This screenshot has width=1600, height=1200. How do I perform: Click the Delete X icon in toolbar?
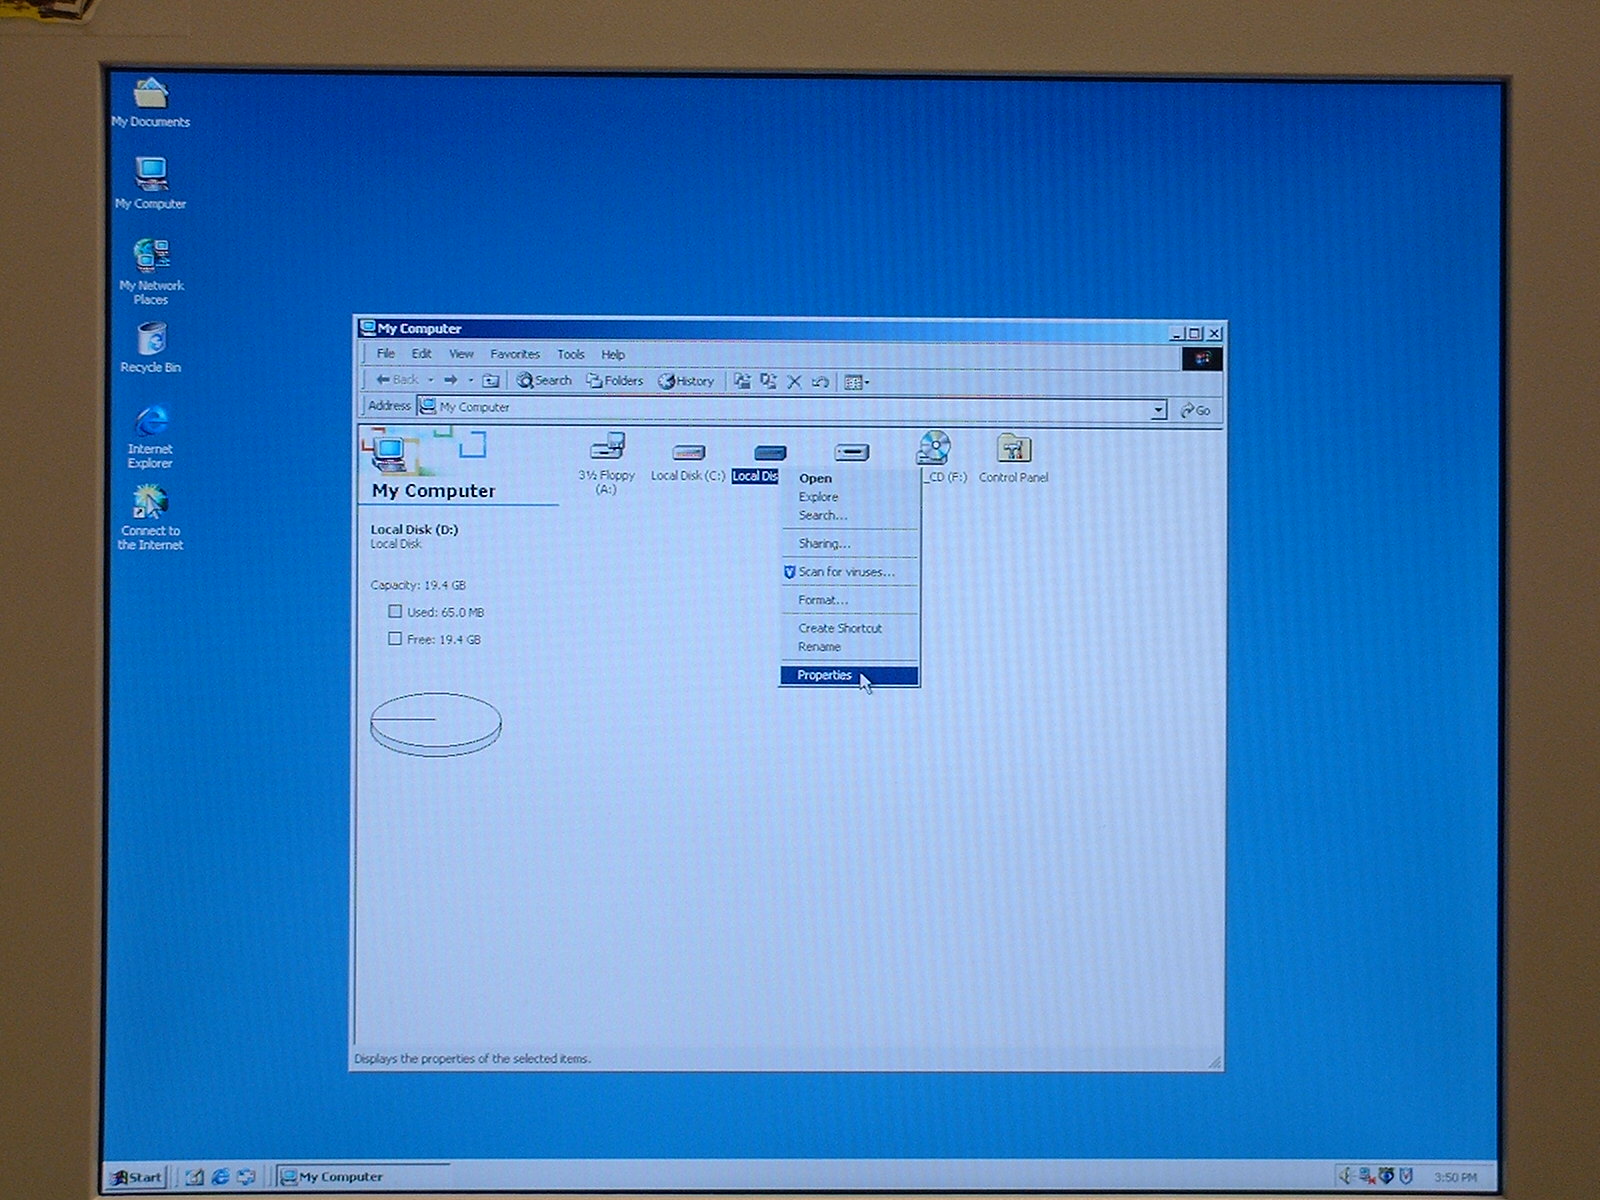click(x=794, y=381)
